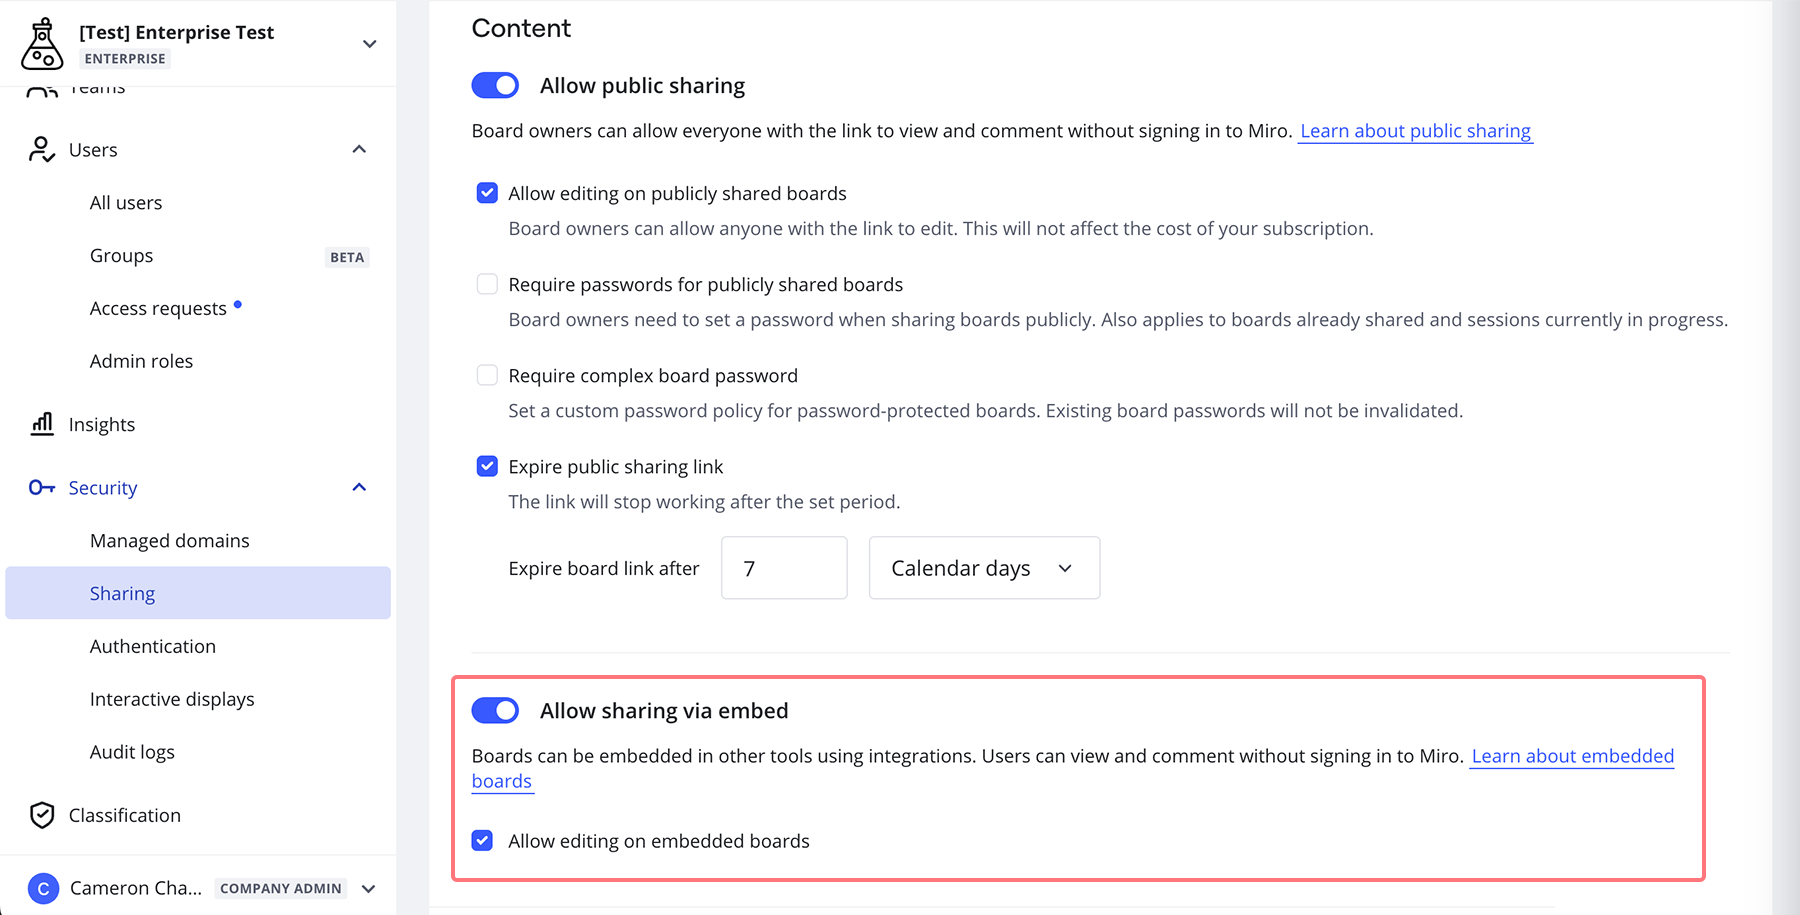Click the Security key icon
1800x915 pixels.
click(x=42, y=488)
